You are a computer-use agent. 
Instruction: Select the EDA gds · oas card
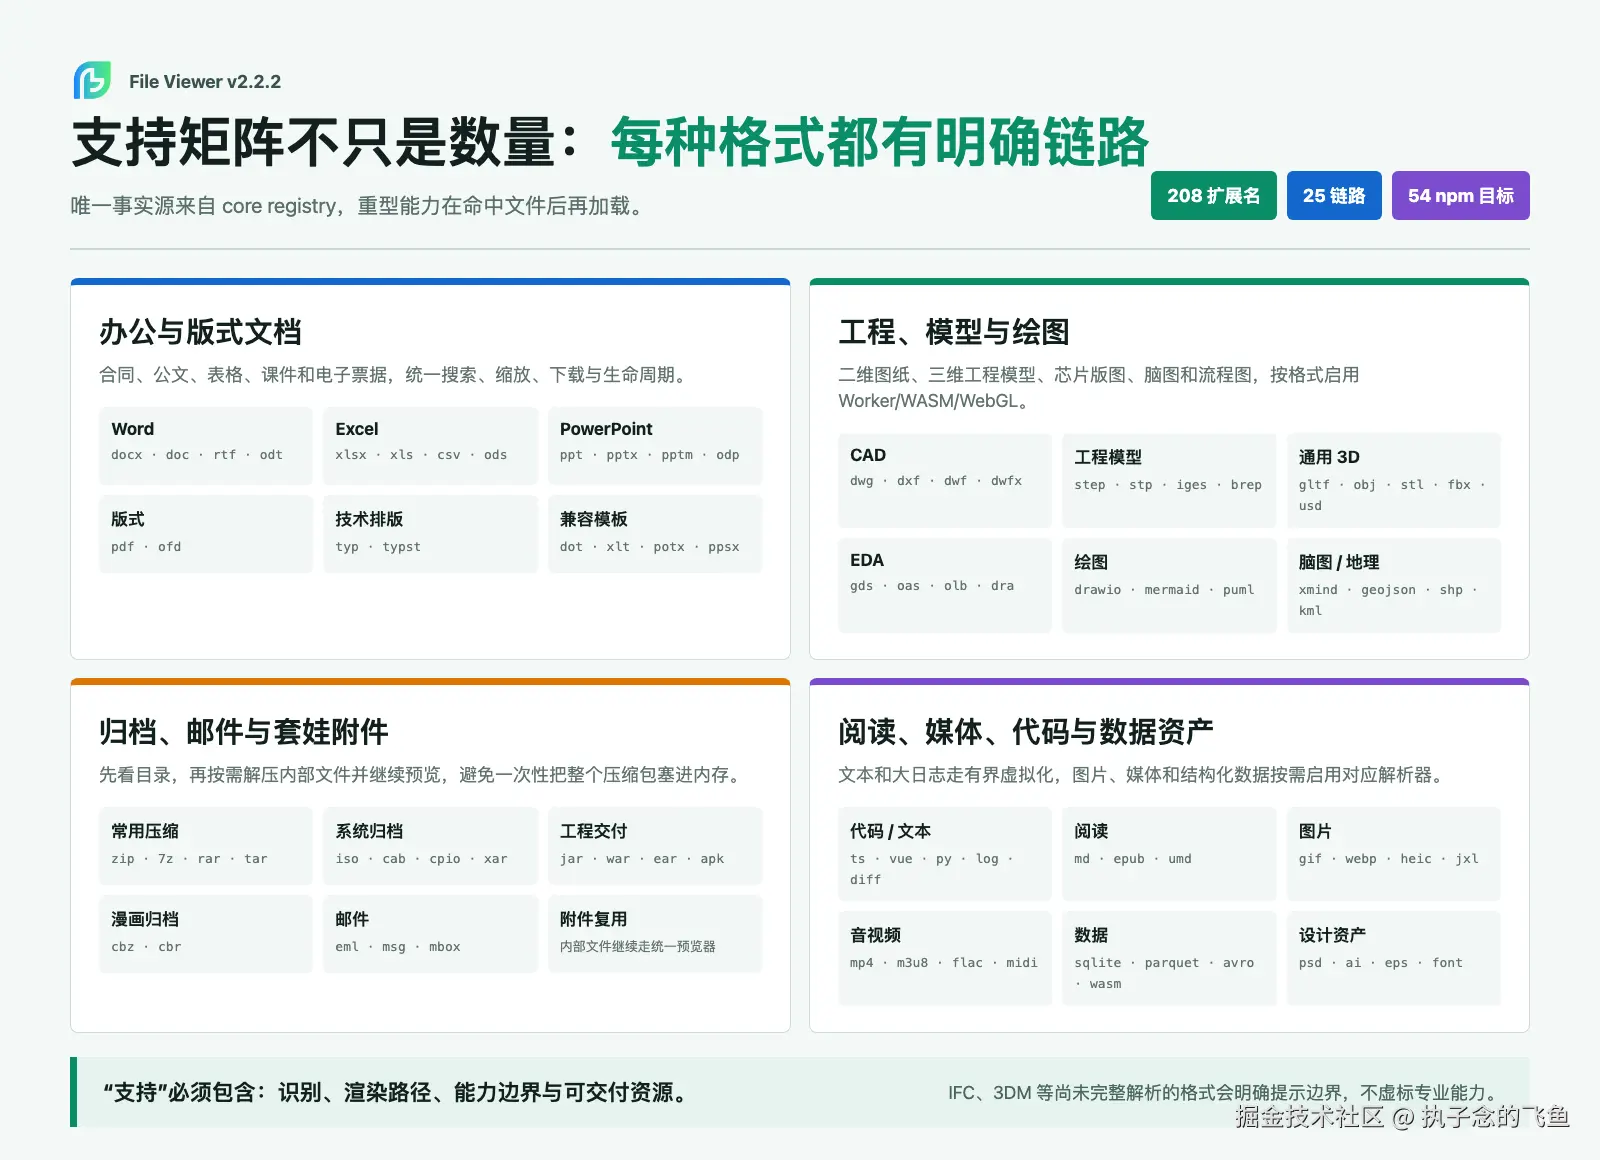click(945, 585)
